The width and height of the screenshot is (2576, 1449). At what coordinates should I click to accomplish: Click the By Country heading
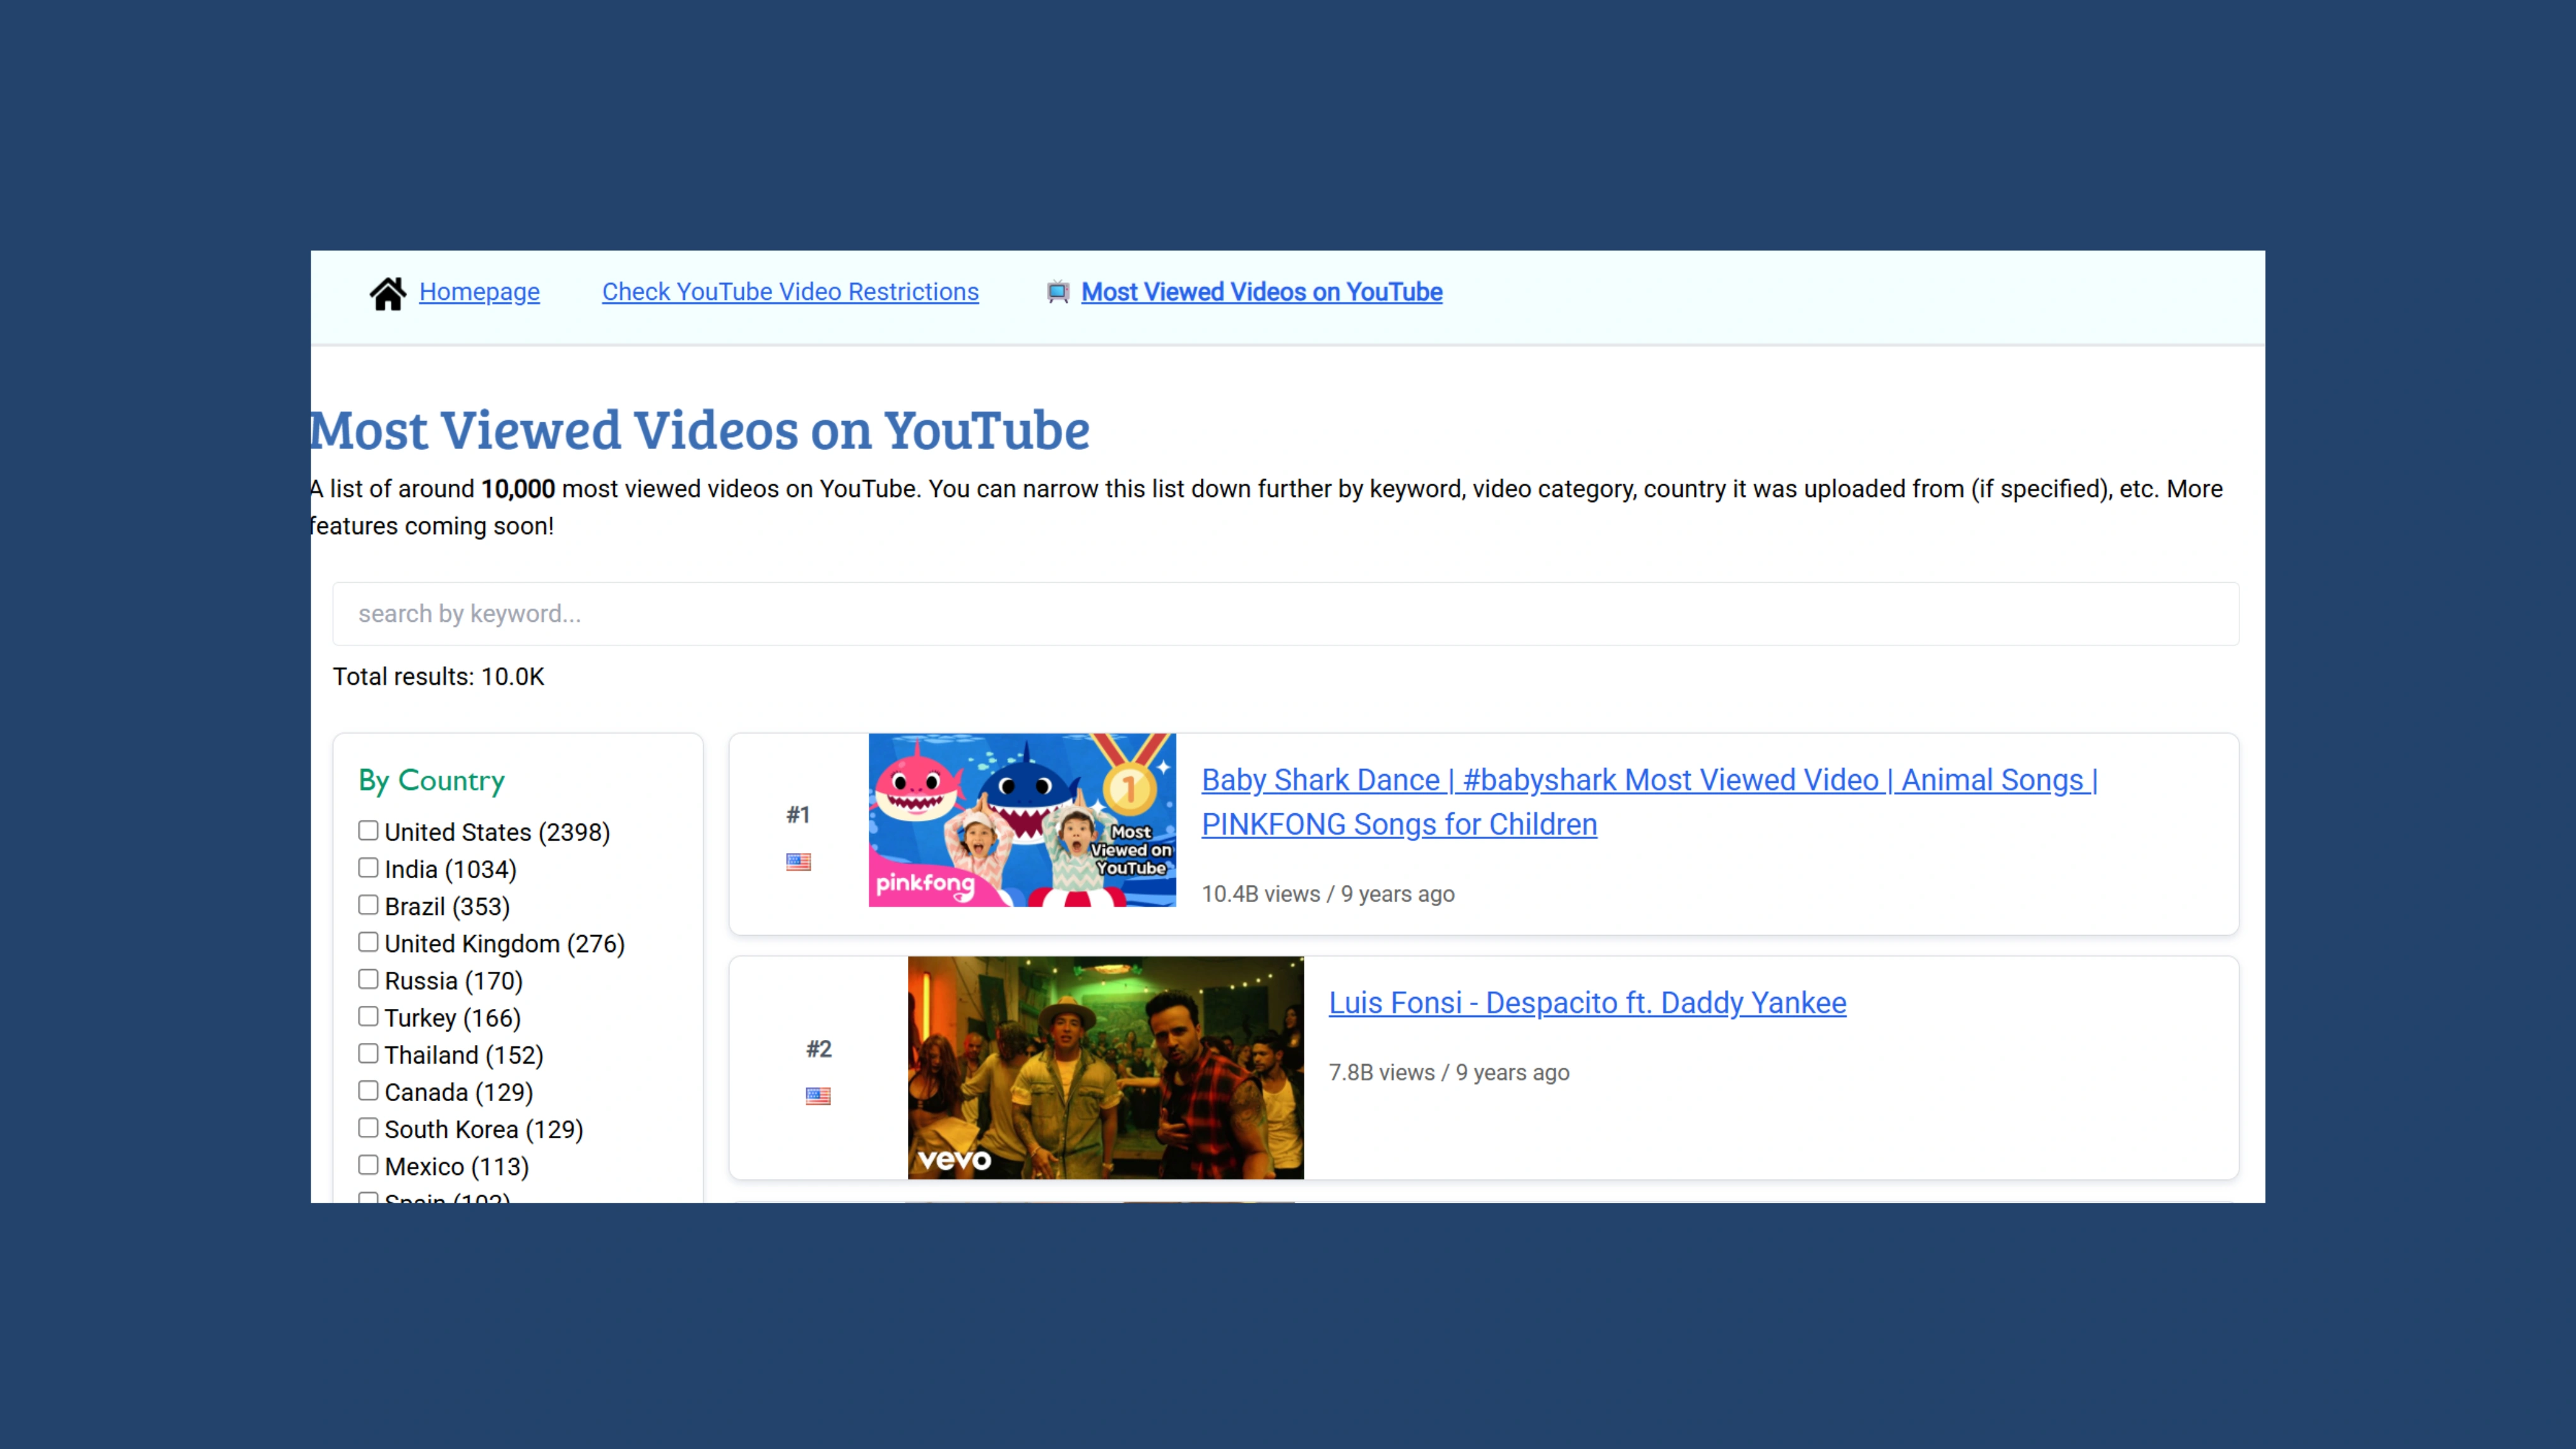(432, 781)
